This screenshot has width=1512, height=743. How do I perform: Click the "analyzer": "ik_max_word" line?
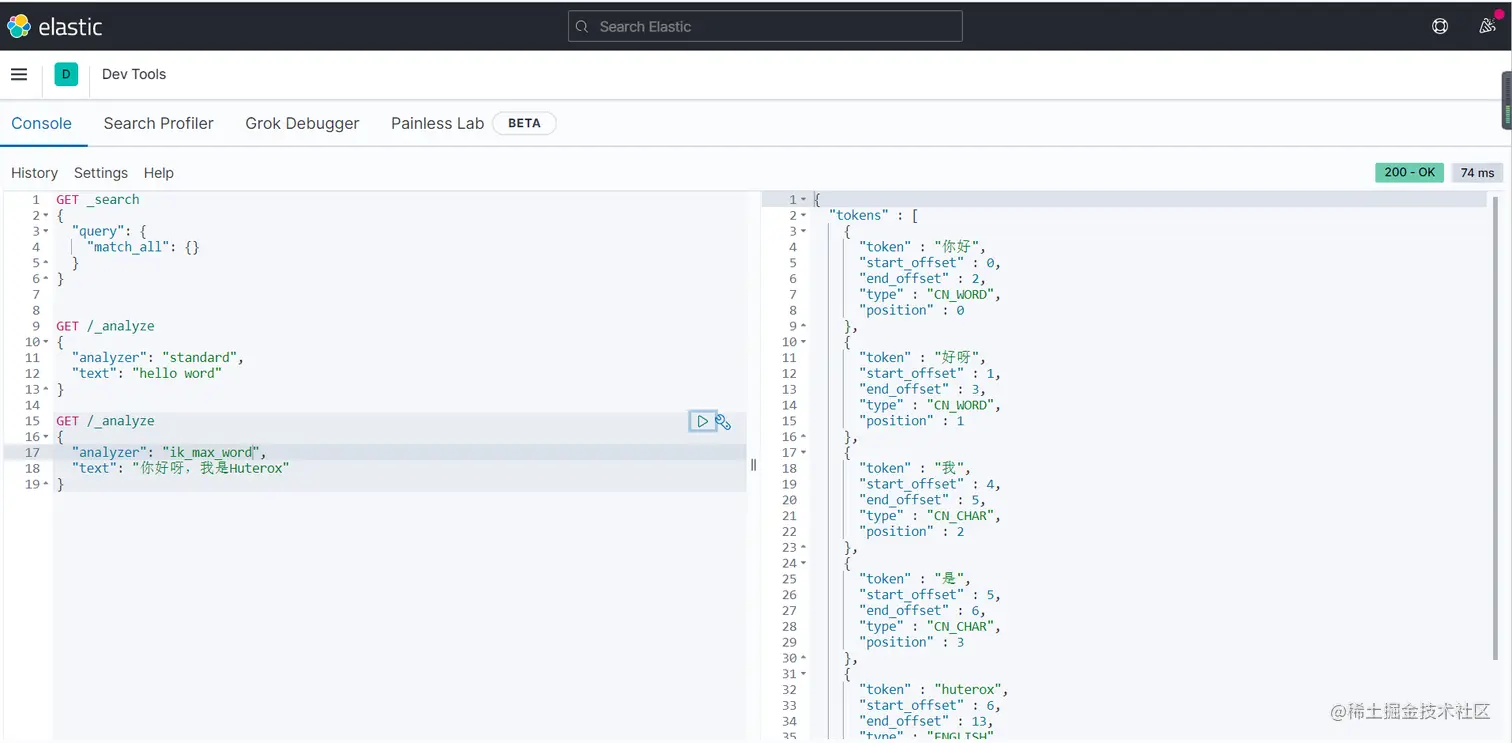tap(169, 453)
